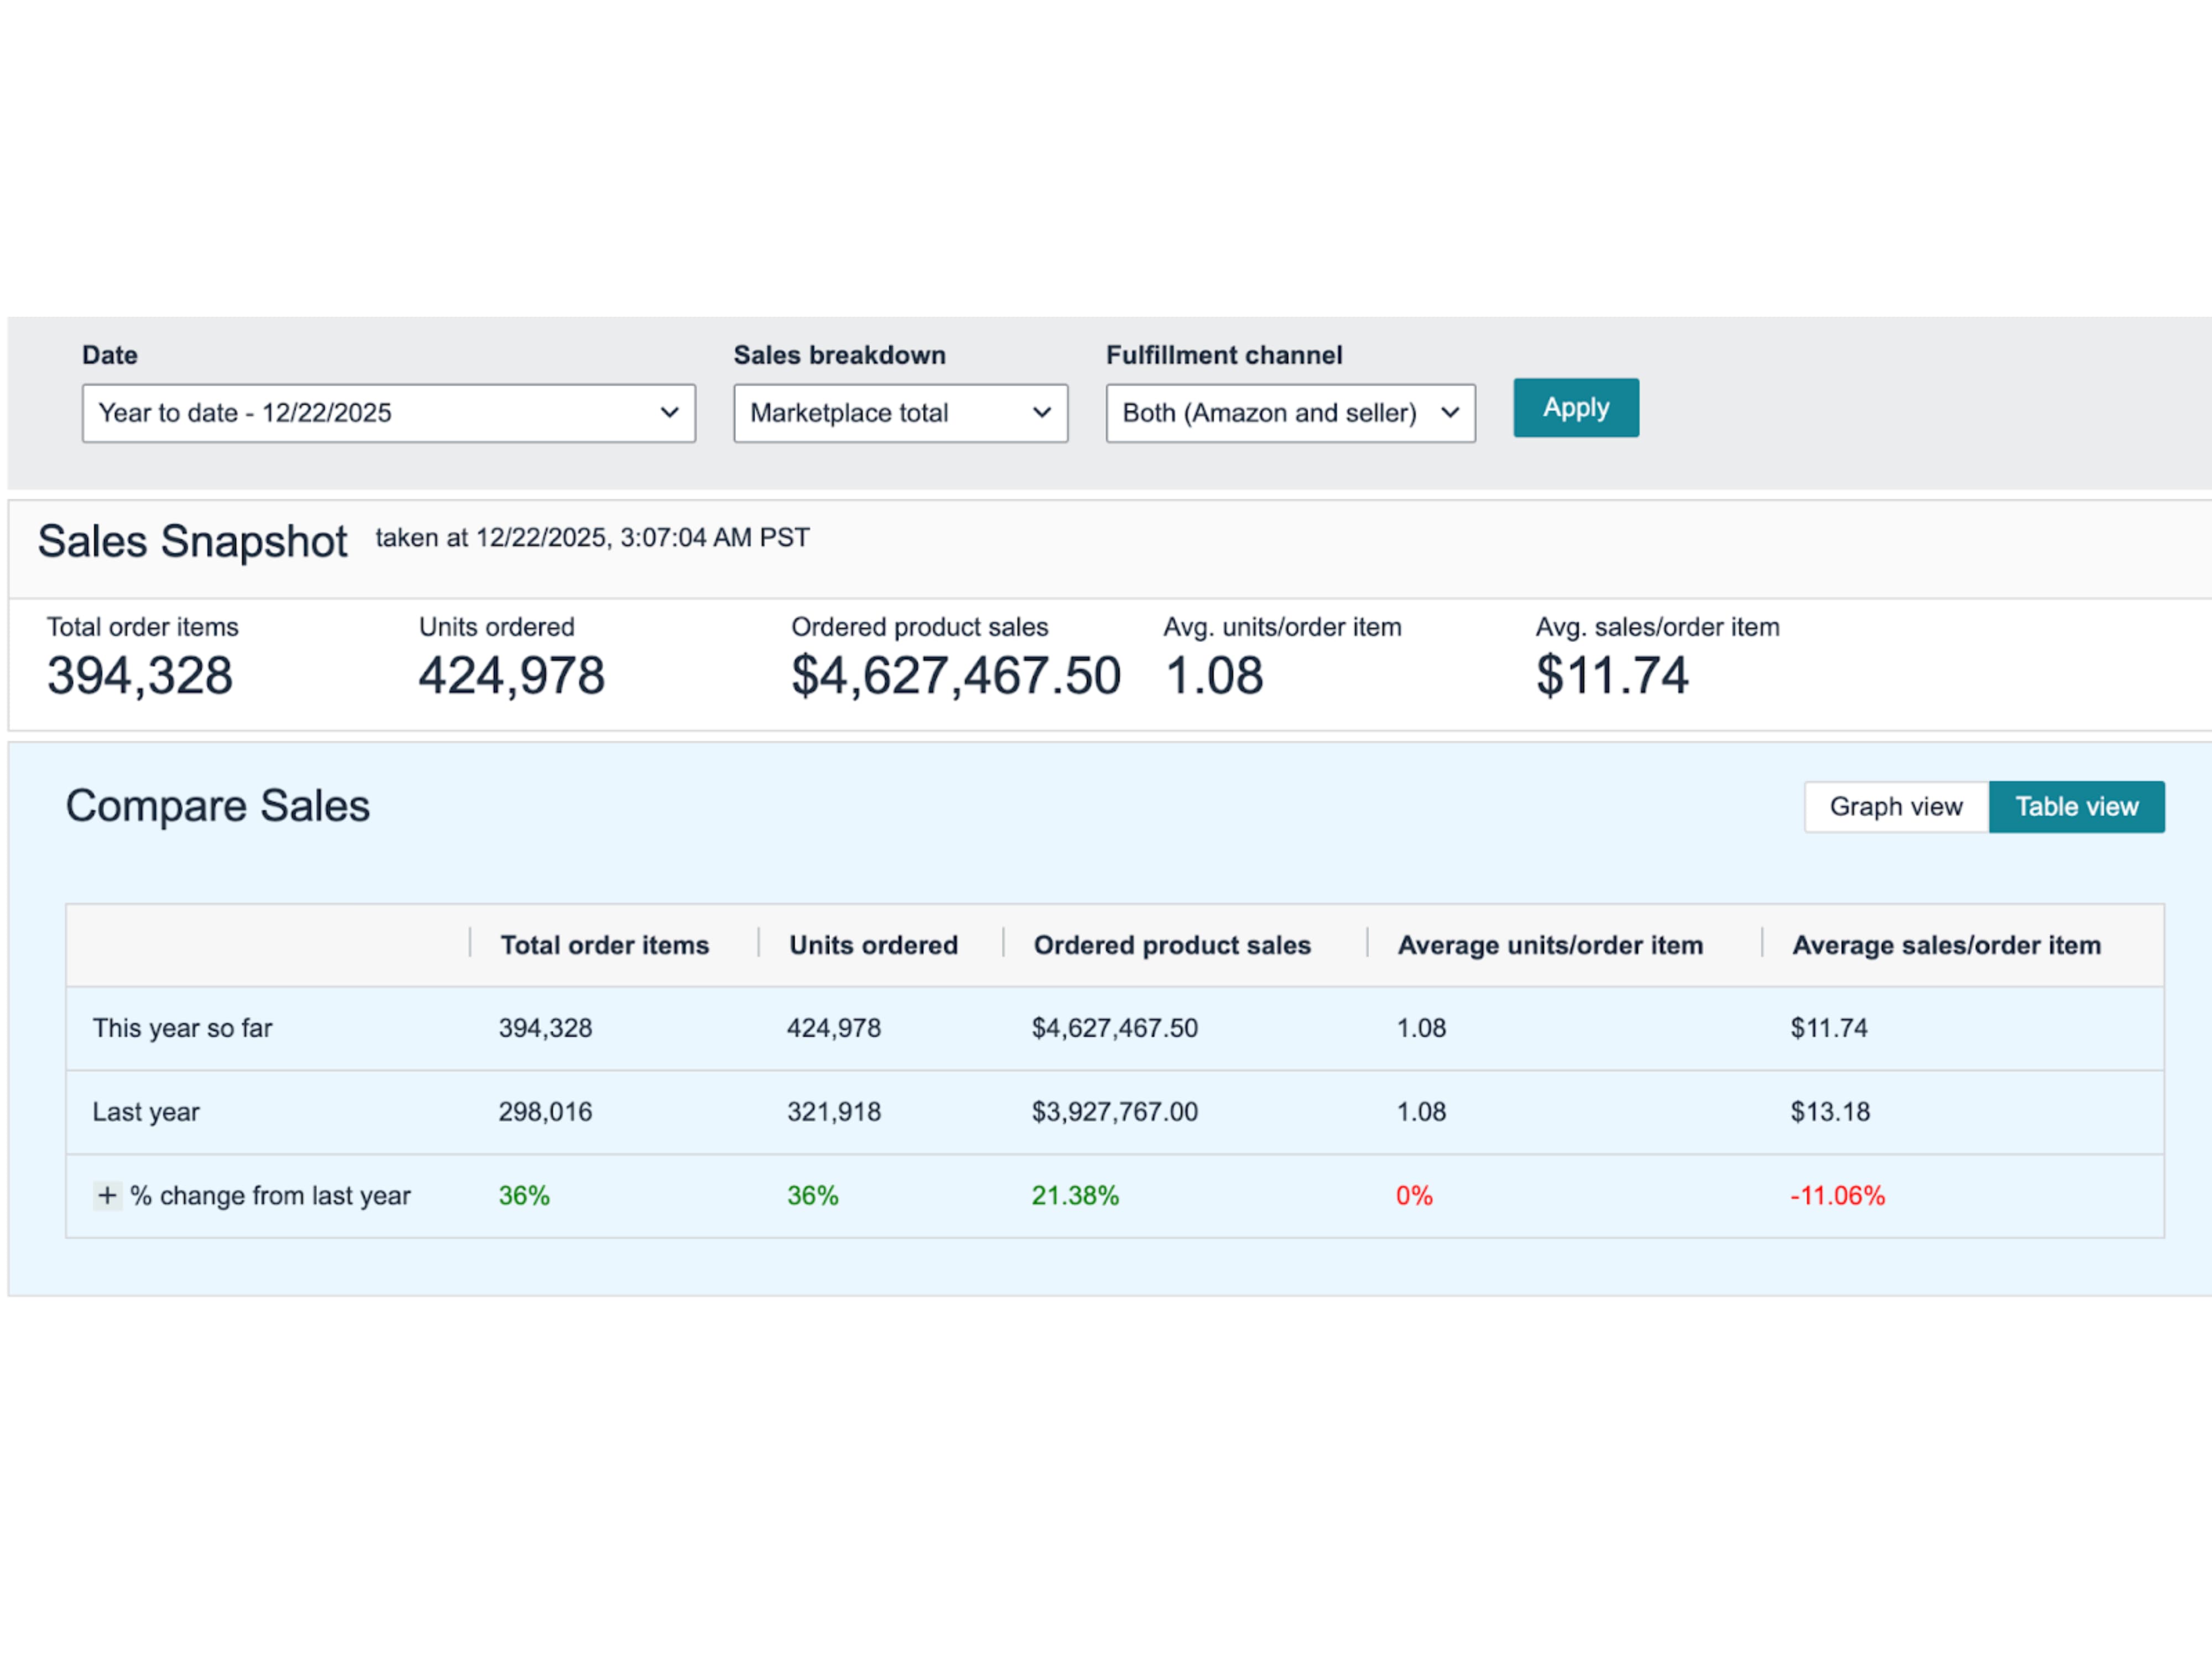Open the Sales breakdown dropdown
This screenshot has width=2212, height=1659.
click(899, 413)
